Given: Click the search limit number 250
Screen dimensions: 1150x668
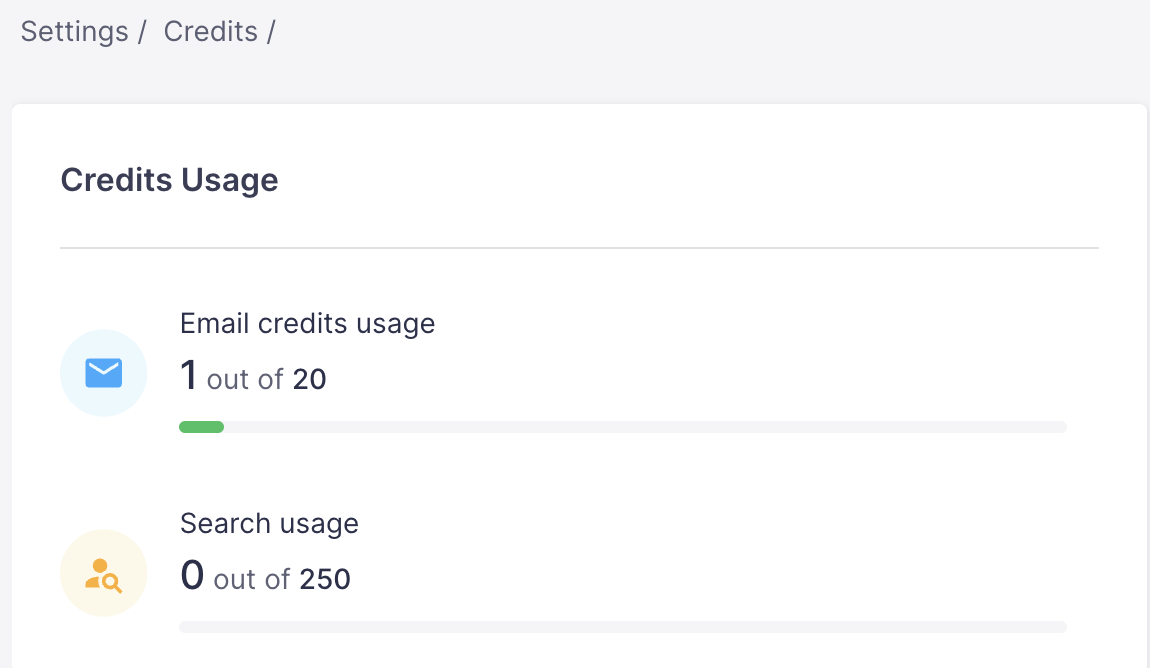Looking at the screenshot, I should [x=325, y=579].
